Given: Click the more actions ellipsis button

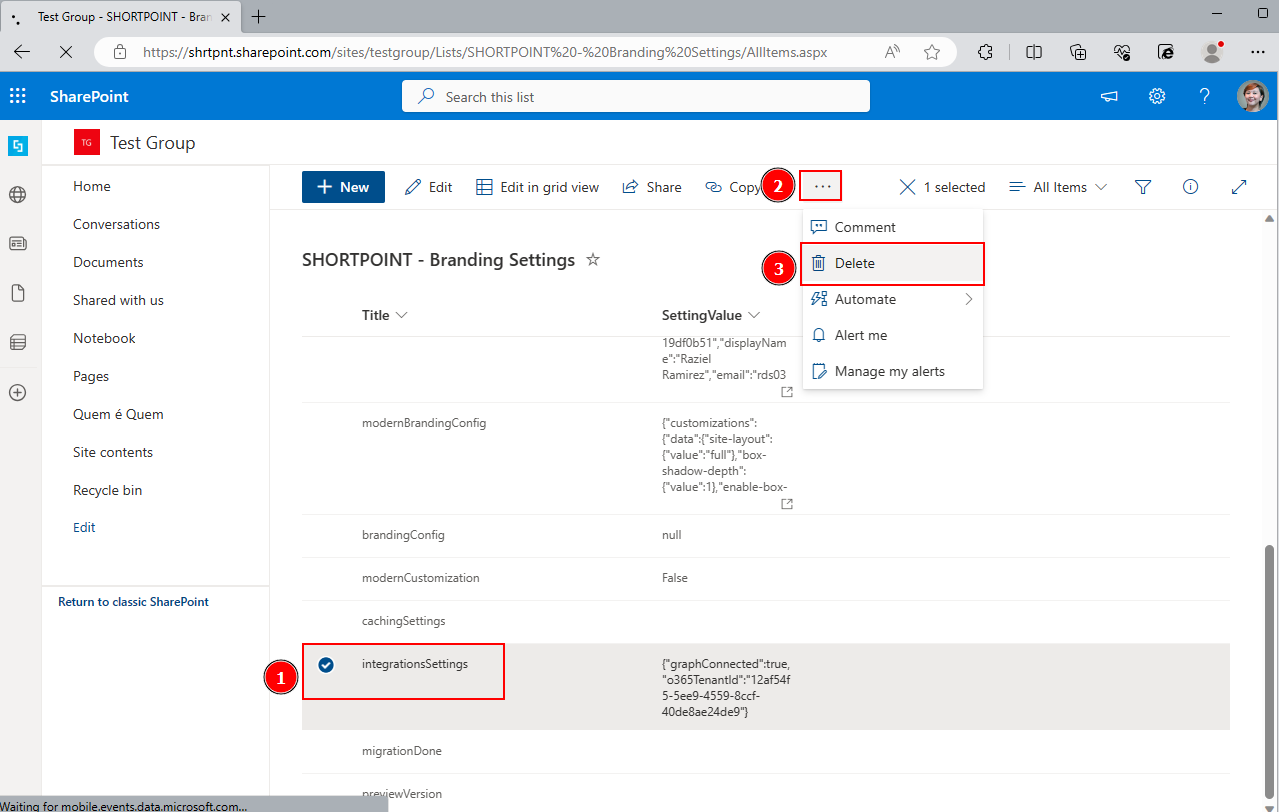Looking at the screenshot, I should pos(823,187).
